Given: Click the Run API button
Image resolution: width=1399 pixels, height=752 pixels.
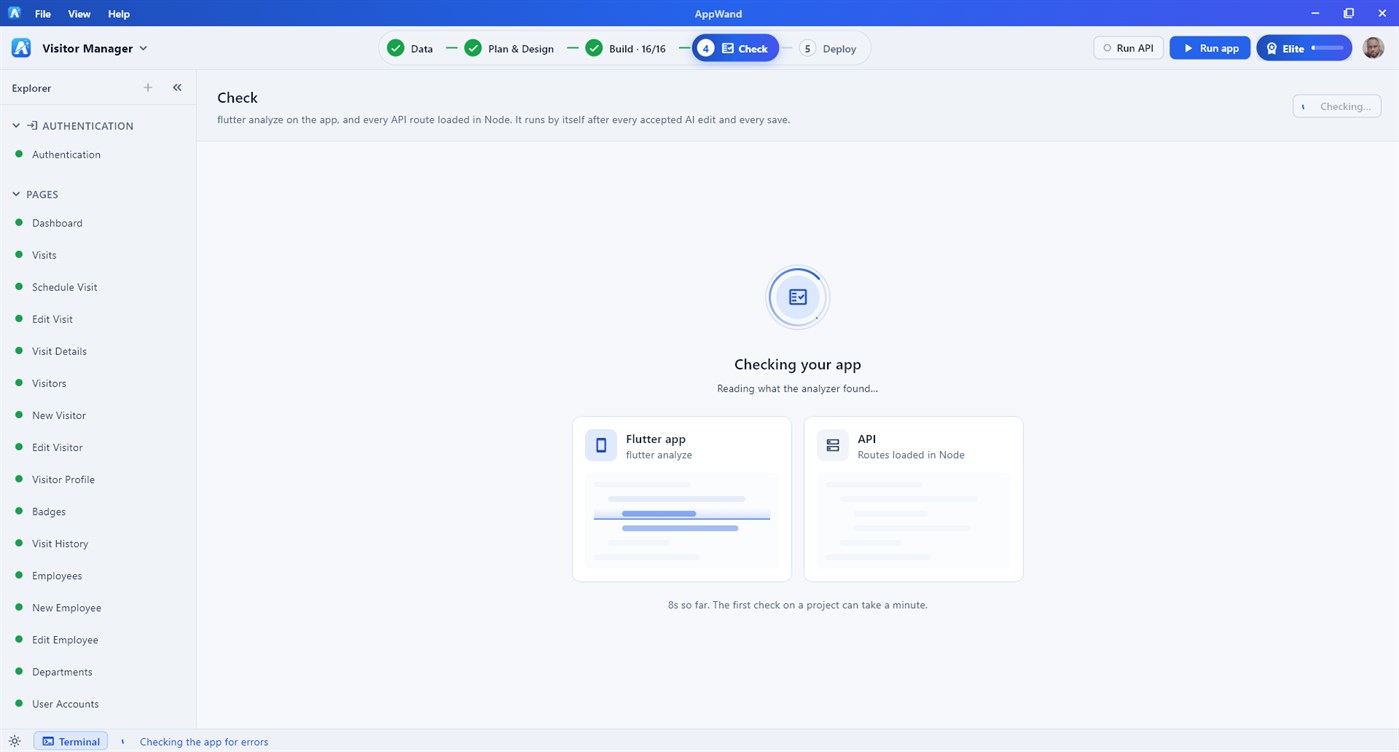Looking at the screenshot, I should tap(1128, 48).
